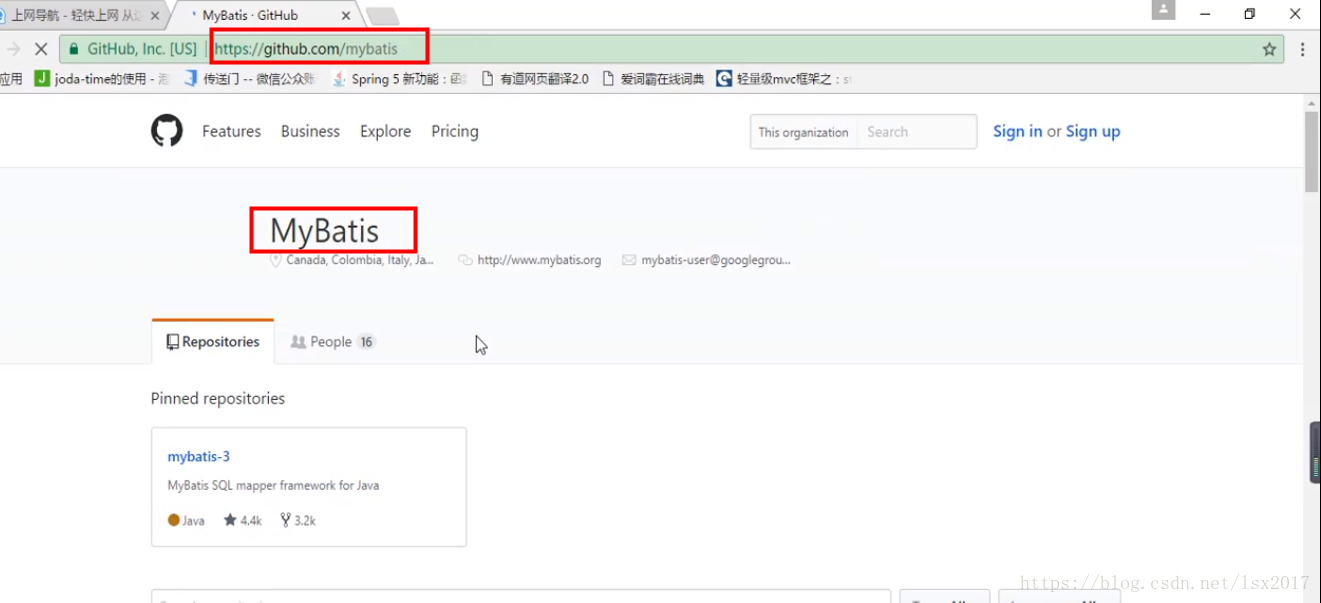Open the 爱词霸在线词典 bookmark
The width and height of the screenshot is (1321, 603).
pos(653,79)
